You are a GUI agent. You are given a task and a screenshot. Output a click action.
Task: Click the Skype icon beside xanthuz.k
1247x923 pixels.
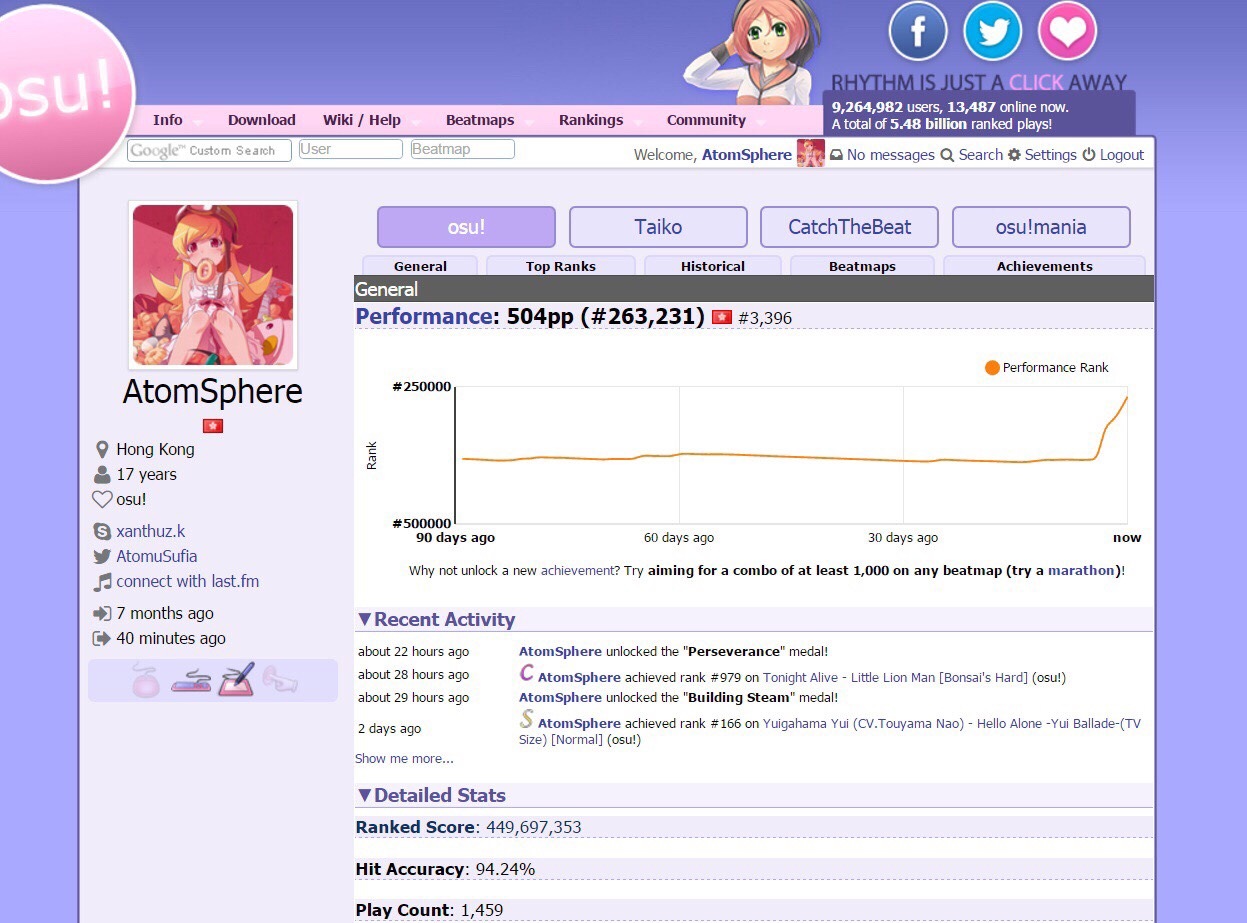pyautogui.click(x=102, y=532)
